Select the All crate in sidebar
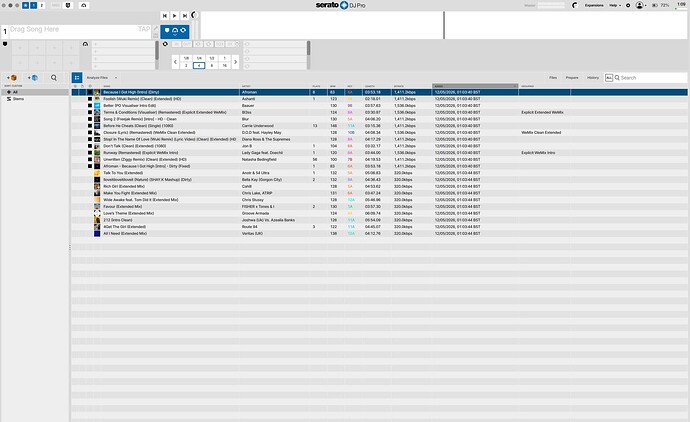Screen dimensions: 690x422 [35, 92]
